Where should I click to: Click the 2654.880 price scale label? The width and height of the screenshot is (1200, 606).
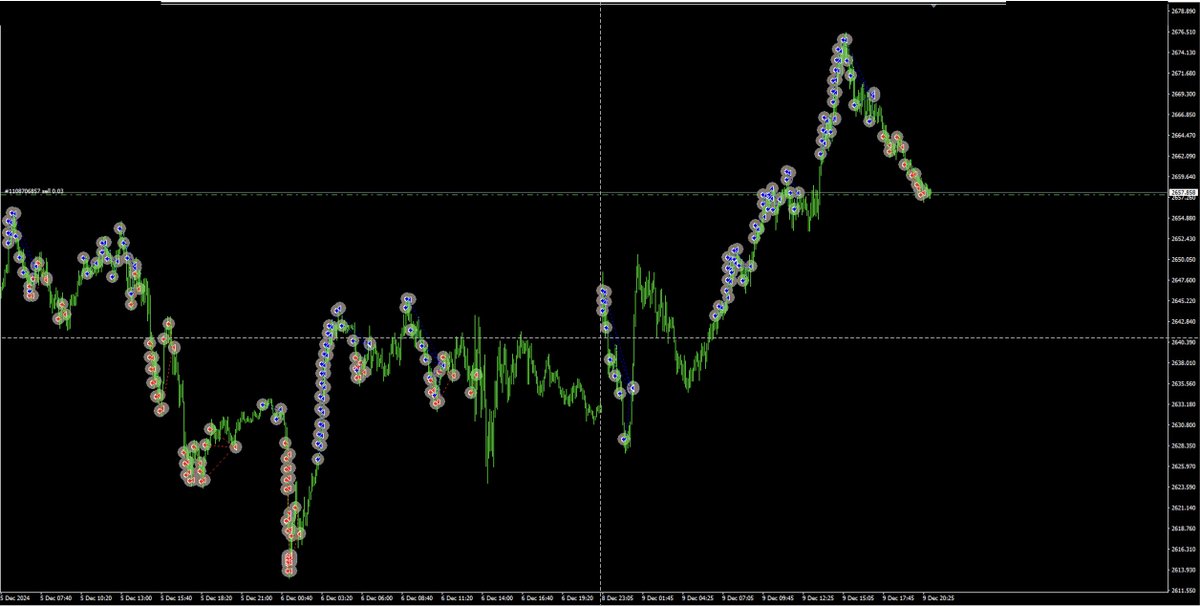1183,218
